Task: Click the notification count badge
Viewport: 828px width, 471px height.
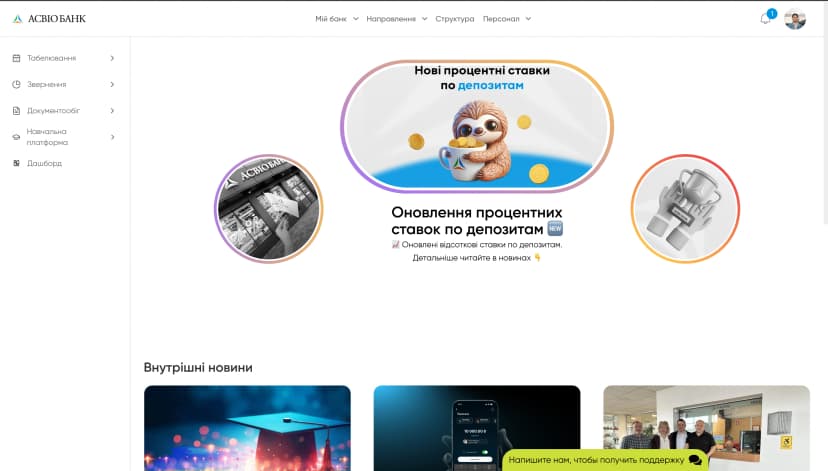Action: [x=772, y=13]
